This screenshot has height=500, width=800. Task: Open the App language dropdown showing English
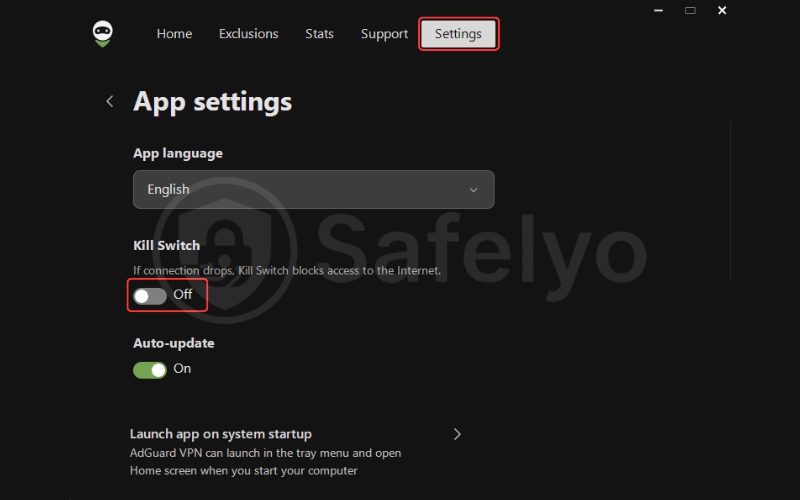313,189
